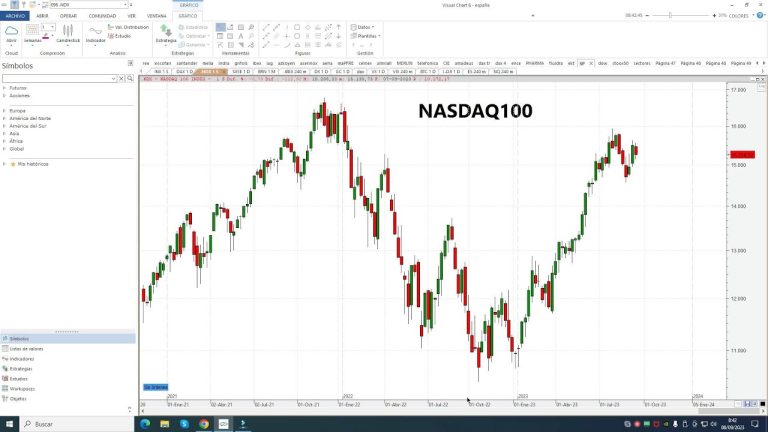
Task: Click the Val. Distribution analysis icon
Action: (x=130, y=27)
